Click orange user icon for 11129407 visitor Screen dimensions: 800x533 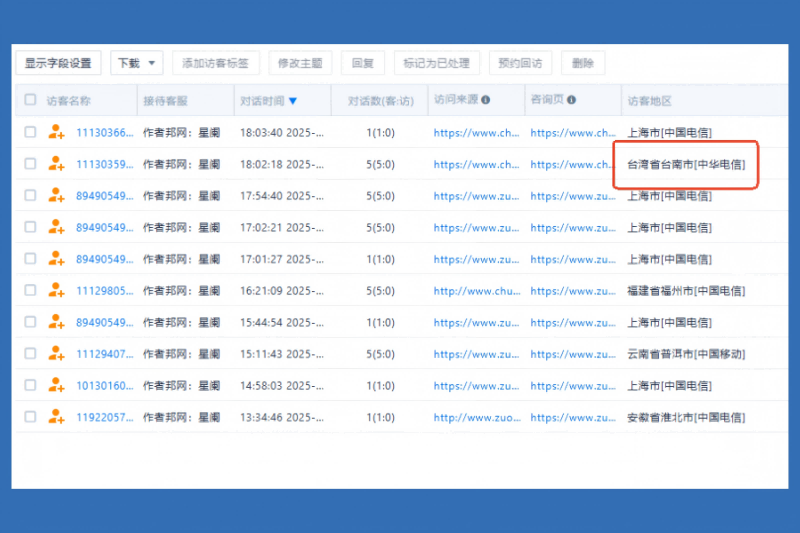[x=56, y=354]
